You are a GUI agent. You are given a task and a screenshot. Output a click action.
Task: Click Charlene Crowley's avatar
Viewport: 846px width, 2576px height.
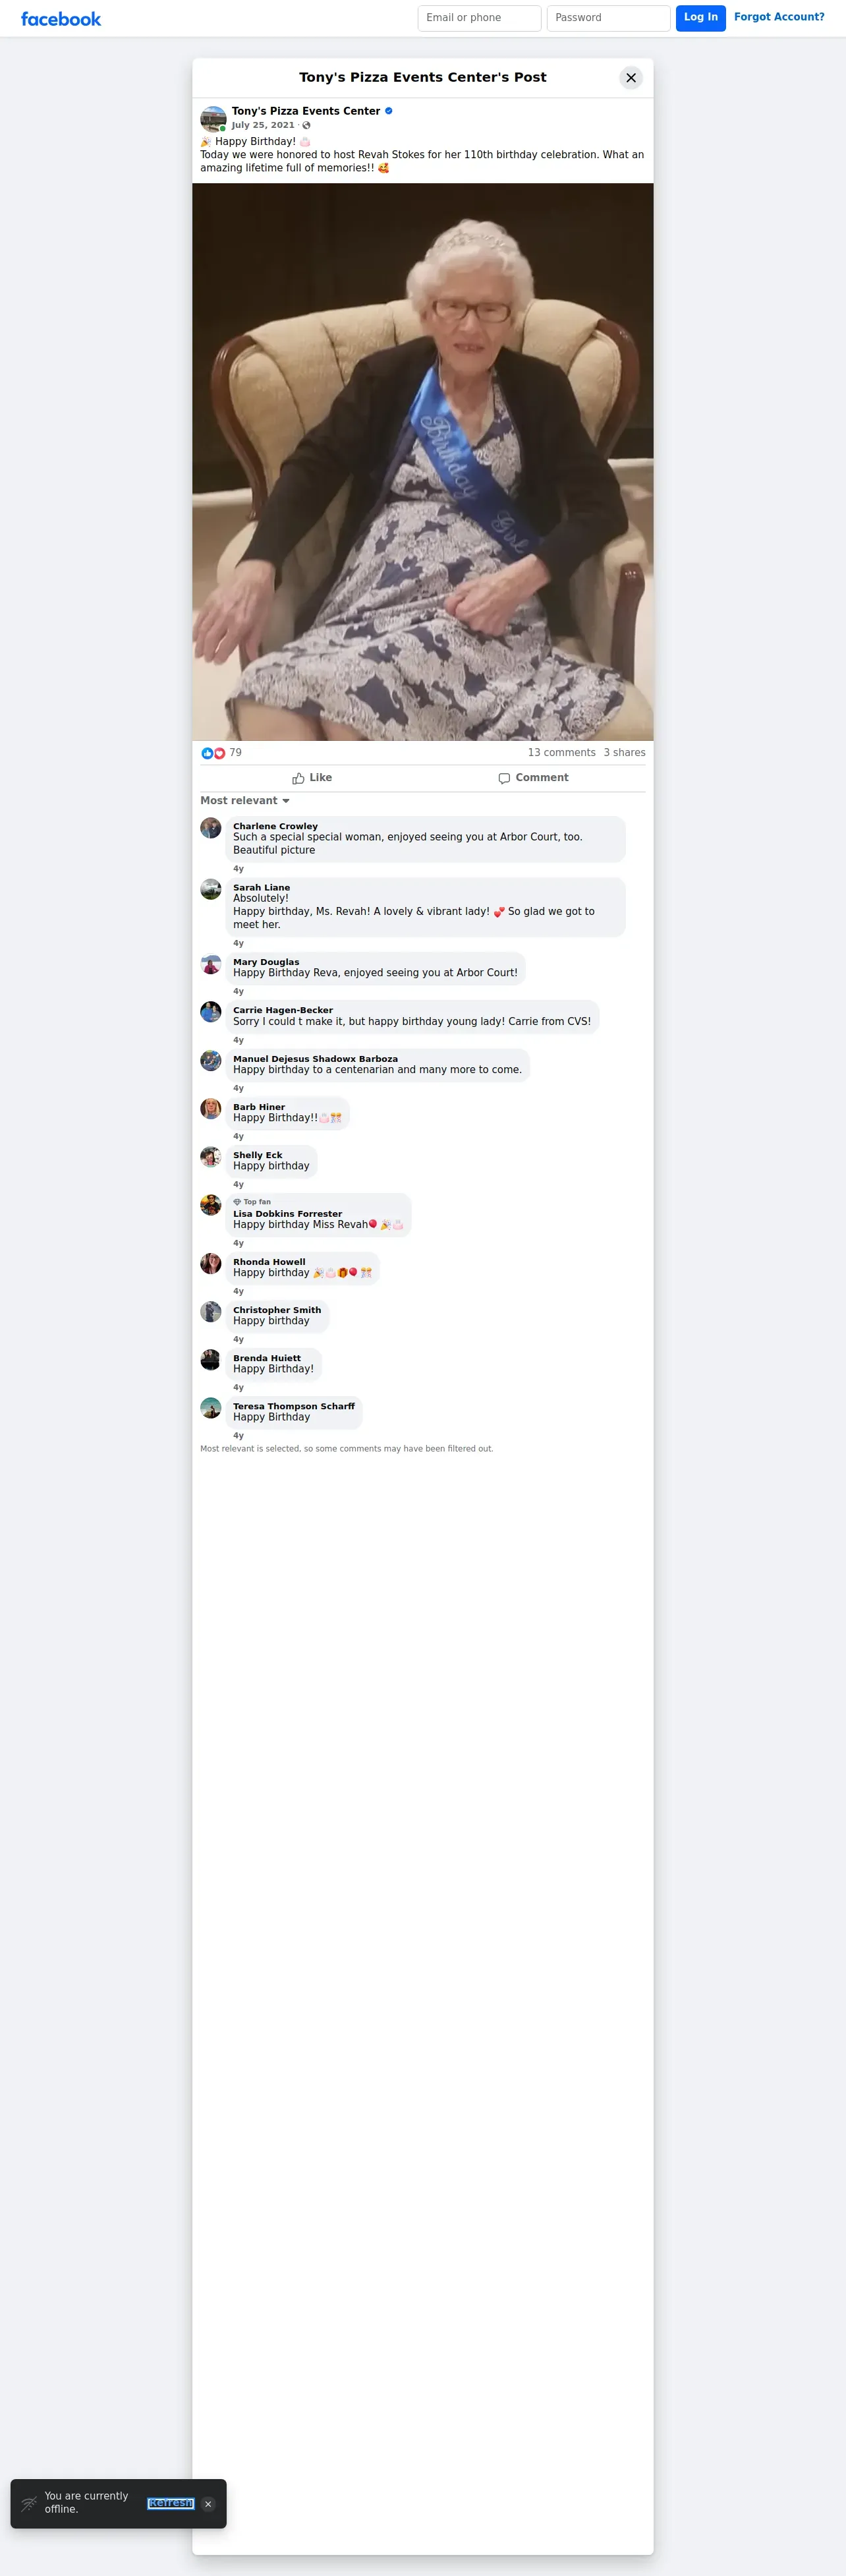tap(211, 828)
